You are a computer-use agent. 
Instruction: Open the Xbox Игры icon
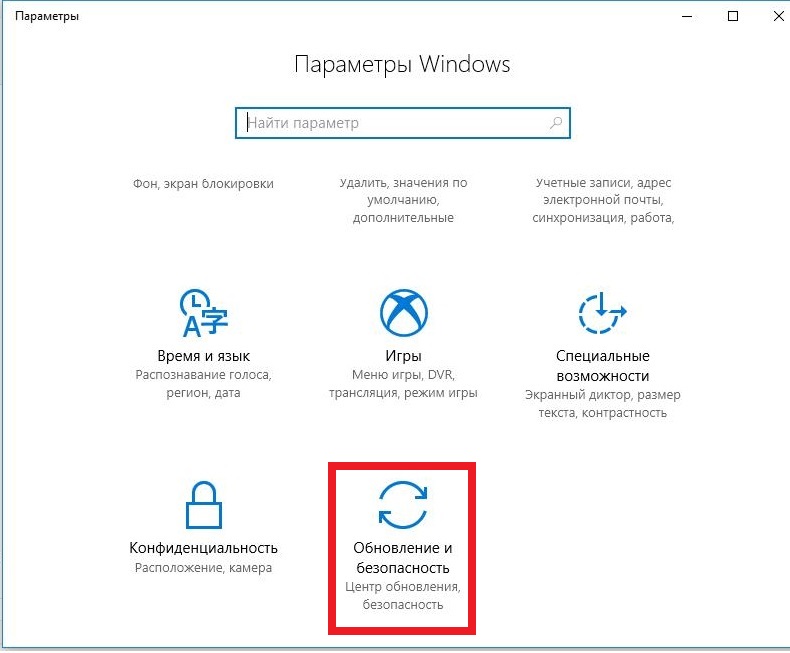(x=403, y=312)
